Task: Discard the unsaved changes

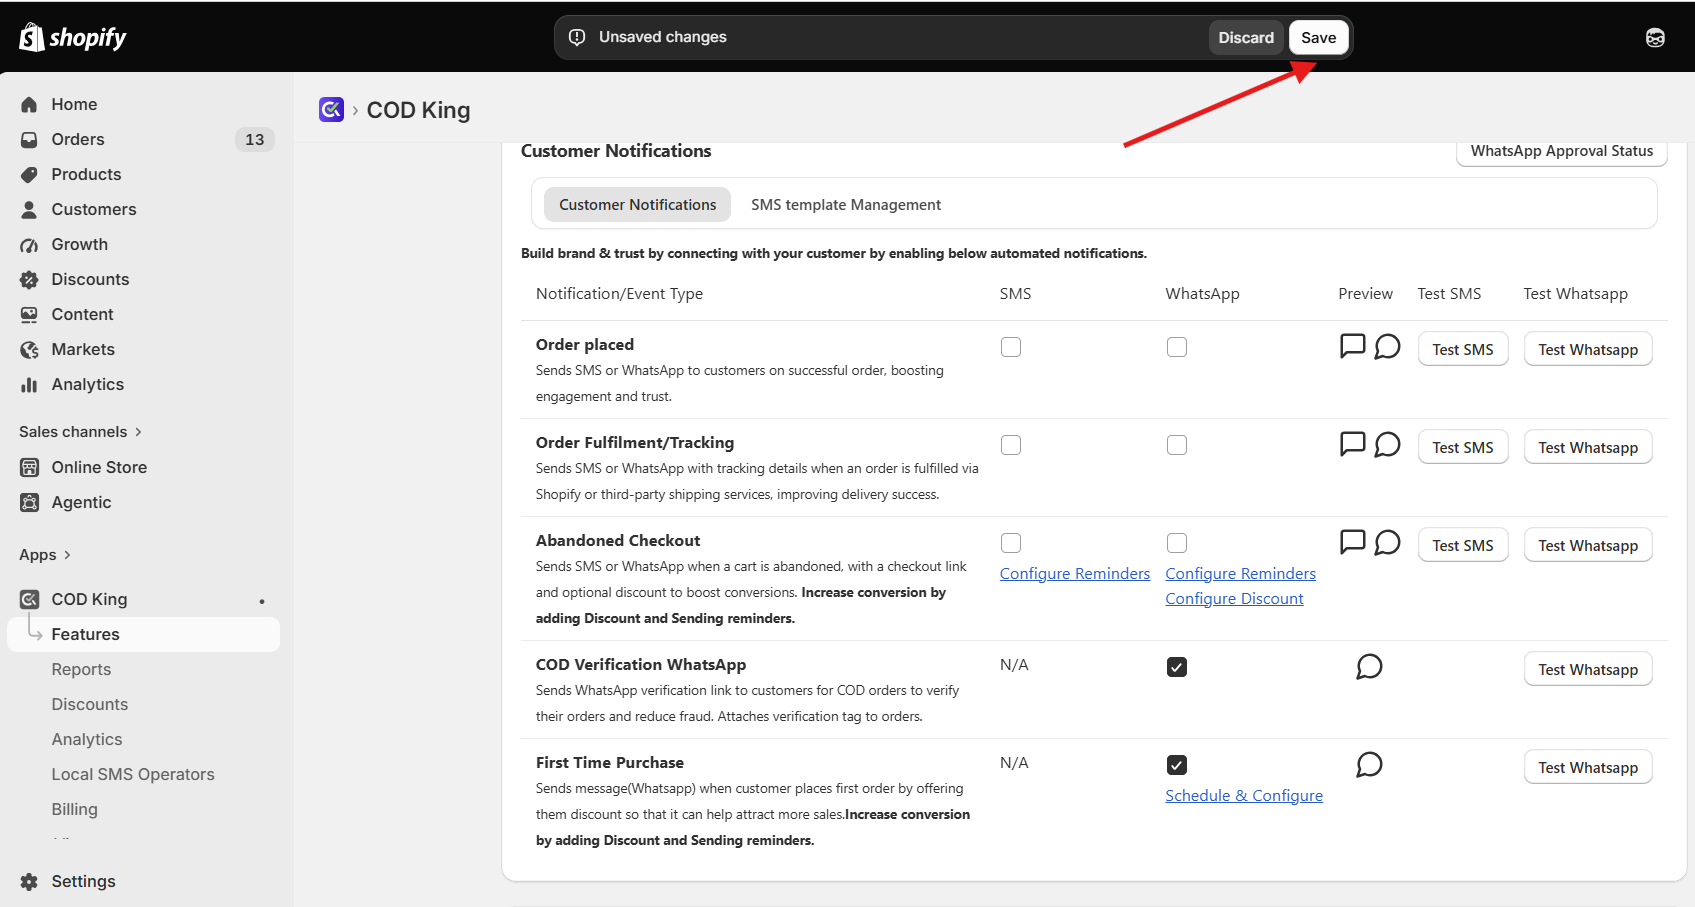Action: click(1246, 38)
